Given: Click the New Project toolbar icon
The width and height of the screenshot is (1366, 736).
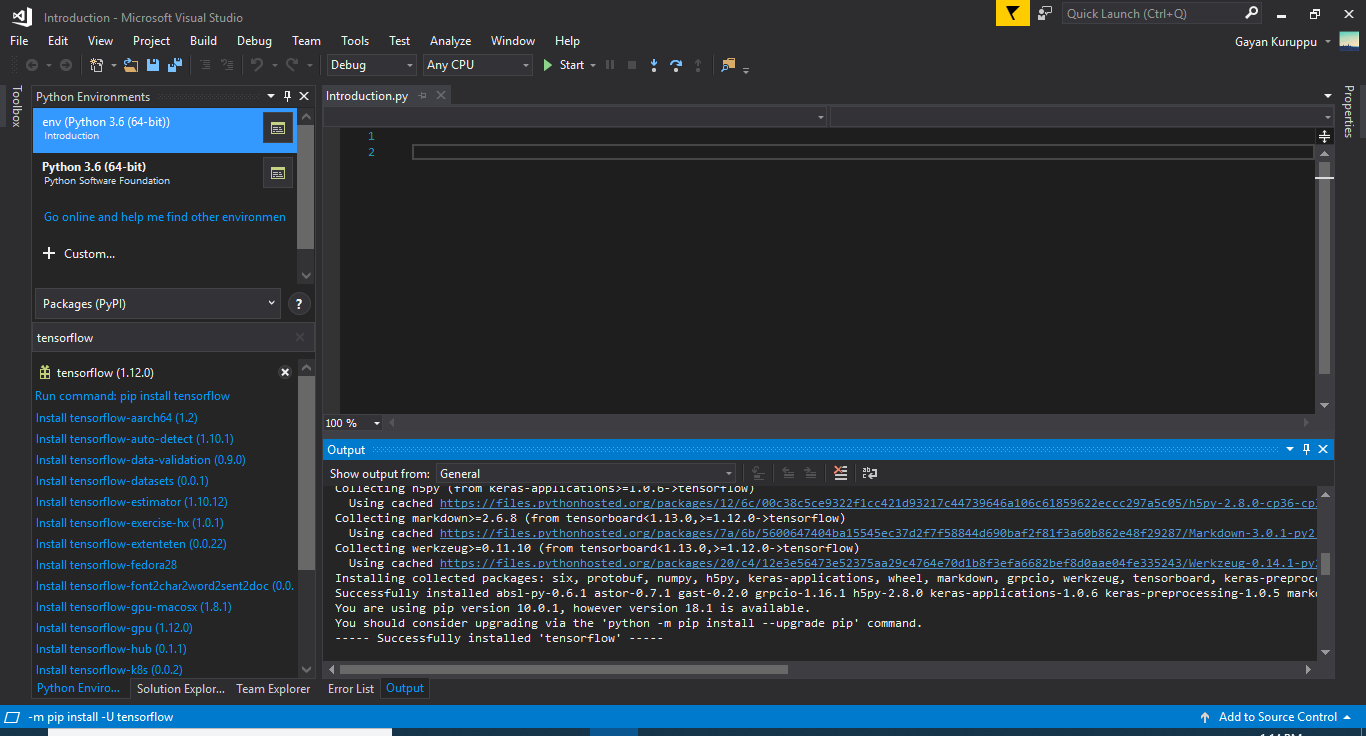Looking at the screenshot, I should 97,65.
